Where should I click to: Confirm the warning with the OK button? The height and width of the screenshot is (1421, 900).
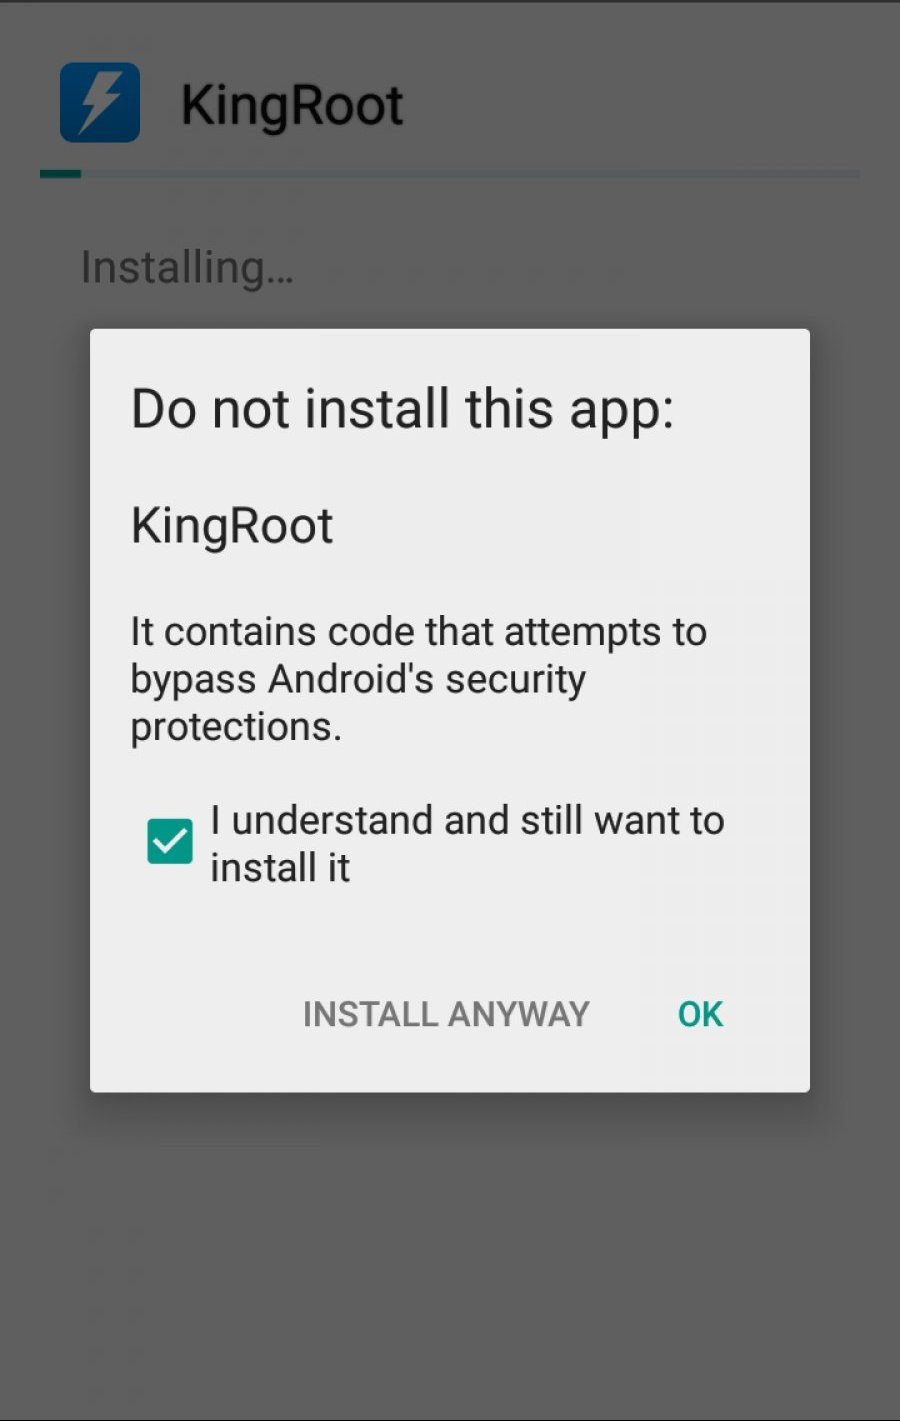point(700,1014)
